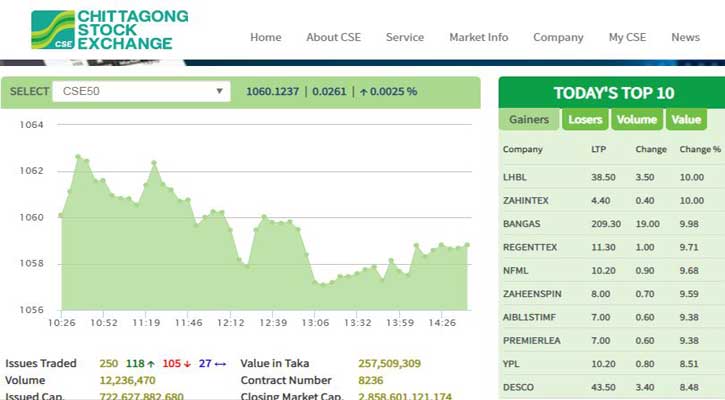
Task: Click the Change % column header
Action: click(x=700, y=149)
